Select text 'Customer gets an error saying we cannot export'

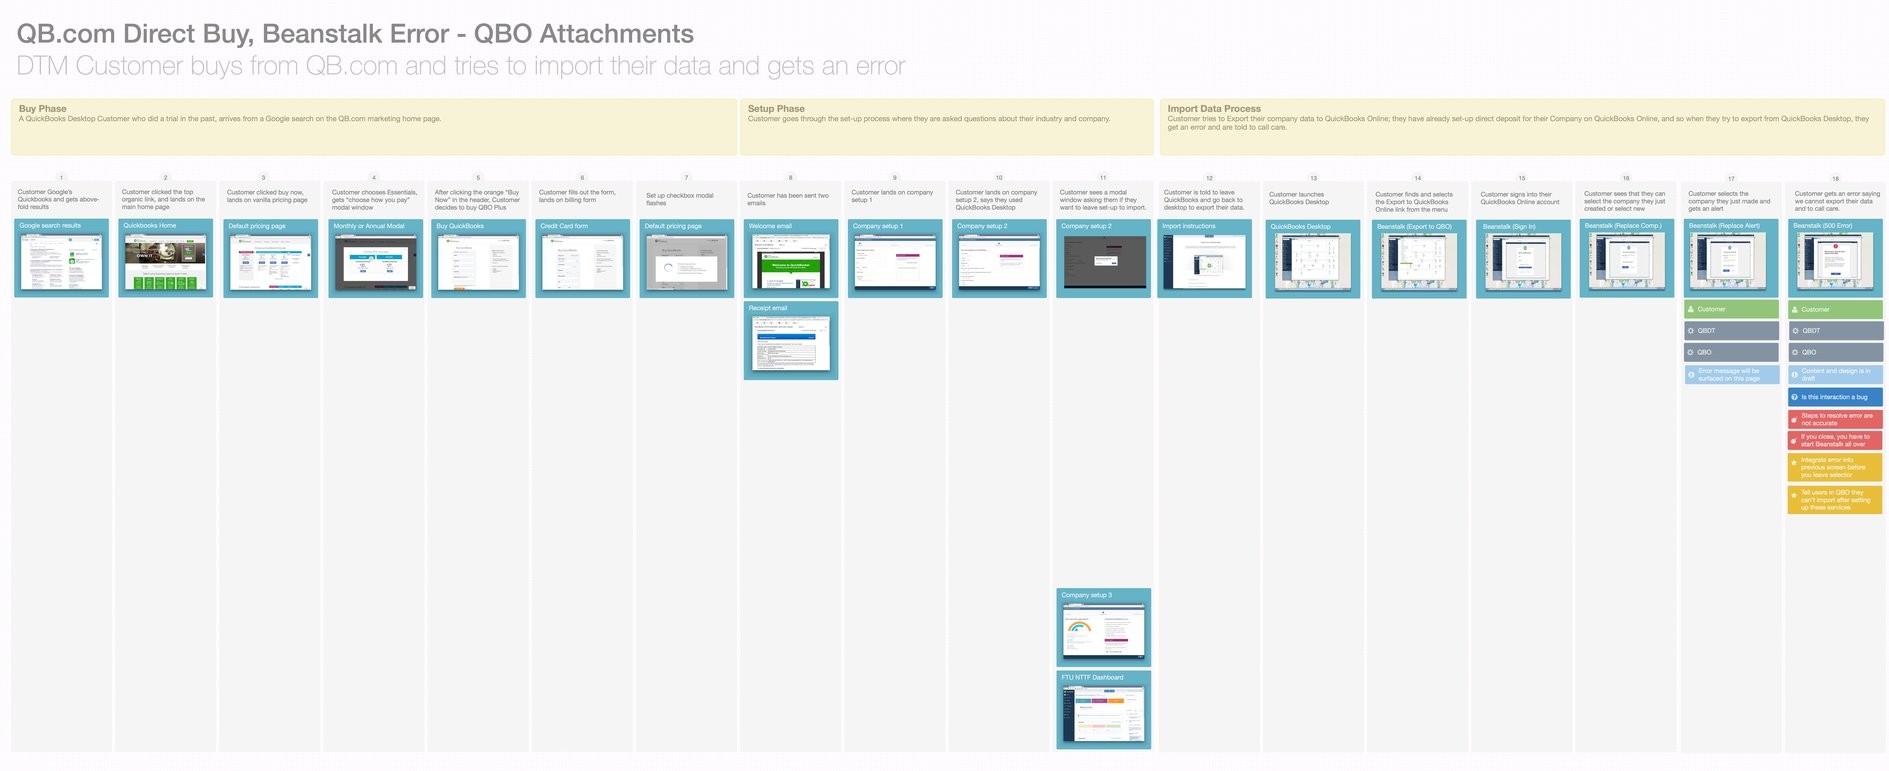[1837, 201]
